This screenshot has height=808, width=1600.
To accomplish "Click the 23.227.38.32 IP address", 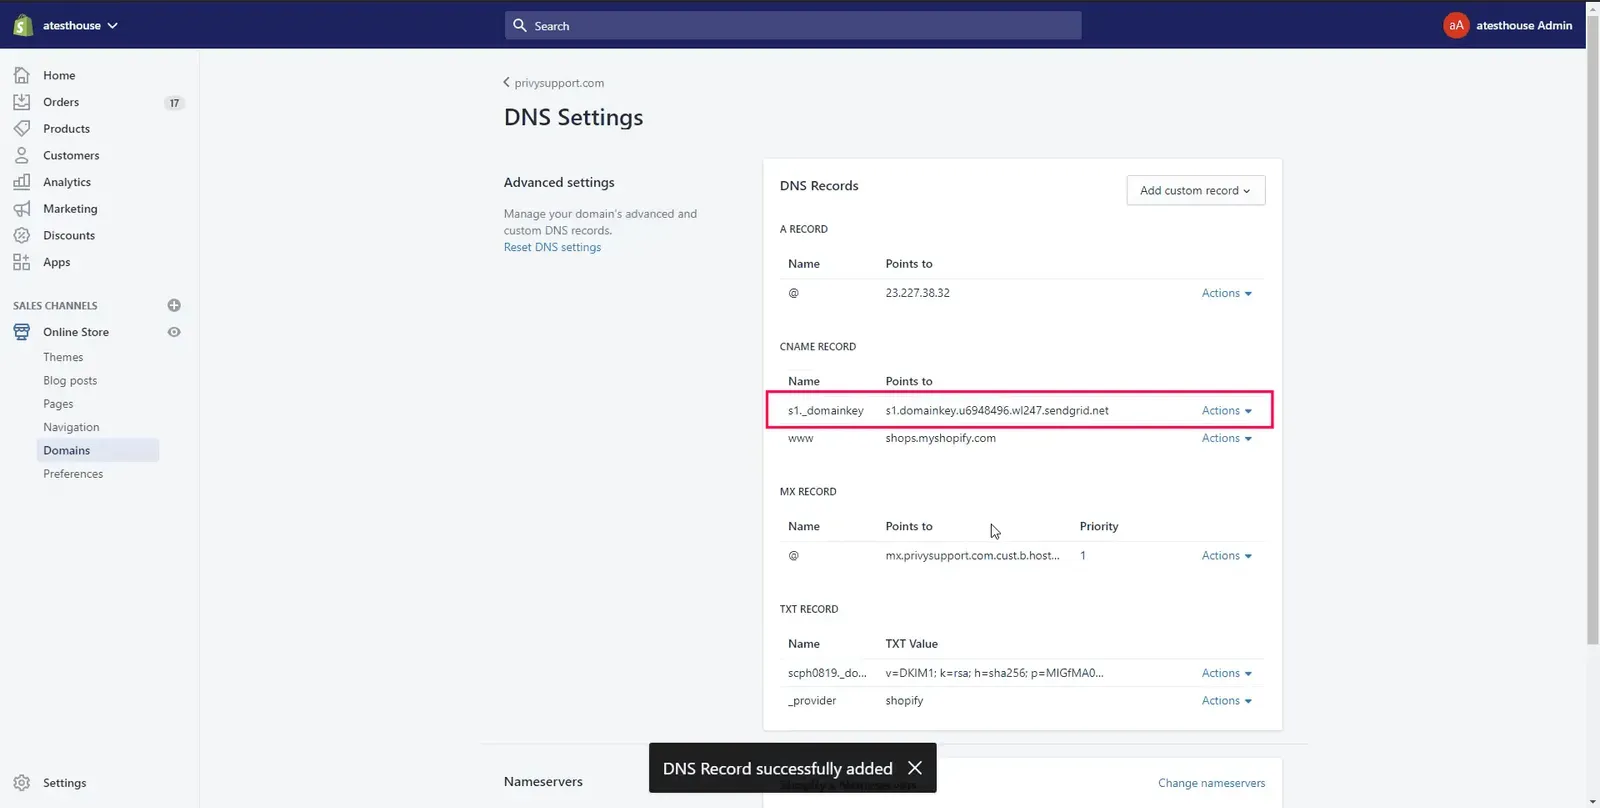I will point(917,293).
